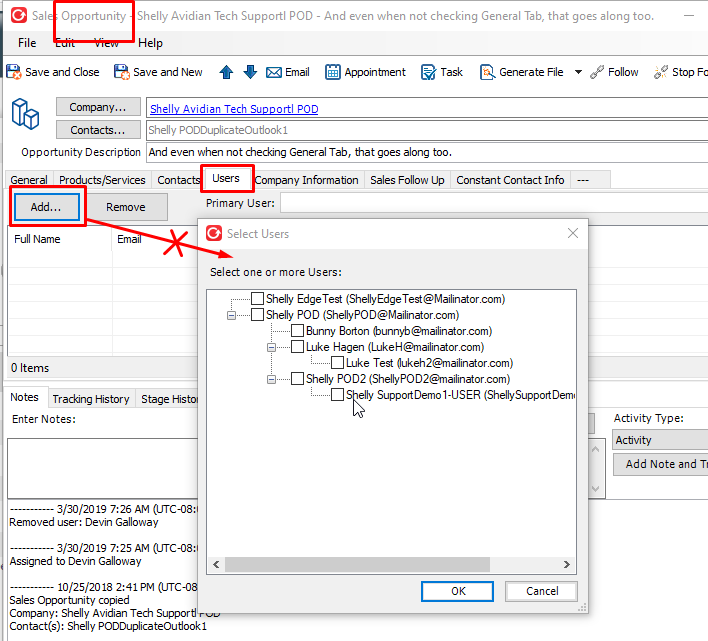Check the Shelly POD2 user
This screenshot has height=641, width=708.
click(297, 379)
